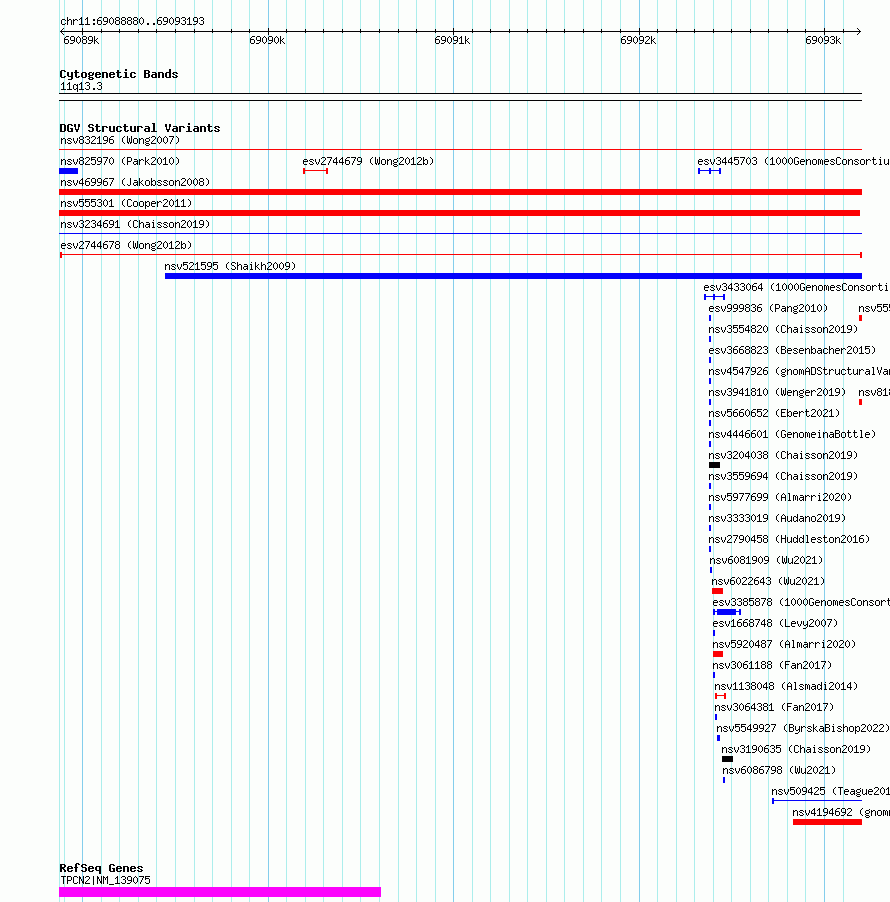The width and height of the screenshot is (890, 902).
Task: Click esv3445703 1000GenomesConsortium variant label
Action: coord(793,162)
